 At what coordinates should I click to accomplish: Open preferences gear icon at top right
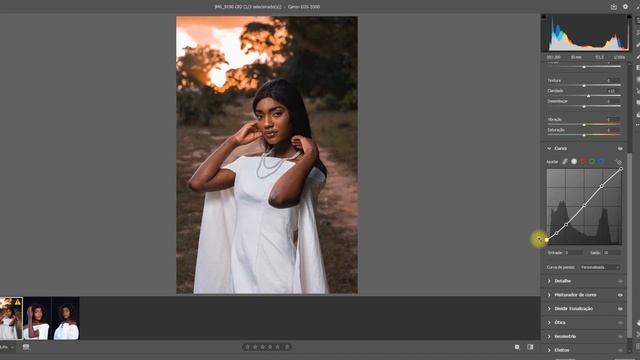click(625, 7)
